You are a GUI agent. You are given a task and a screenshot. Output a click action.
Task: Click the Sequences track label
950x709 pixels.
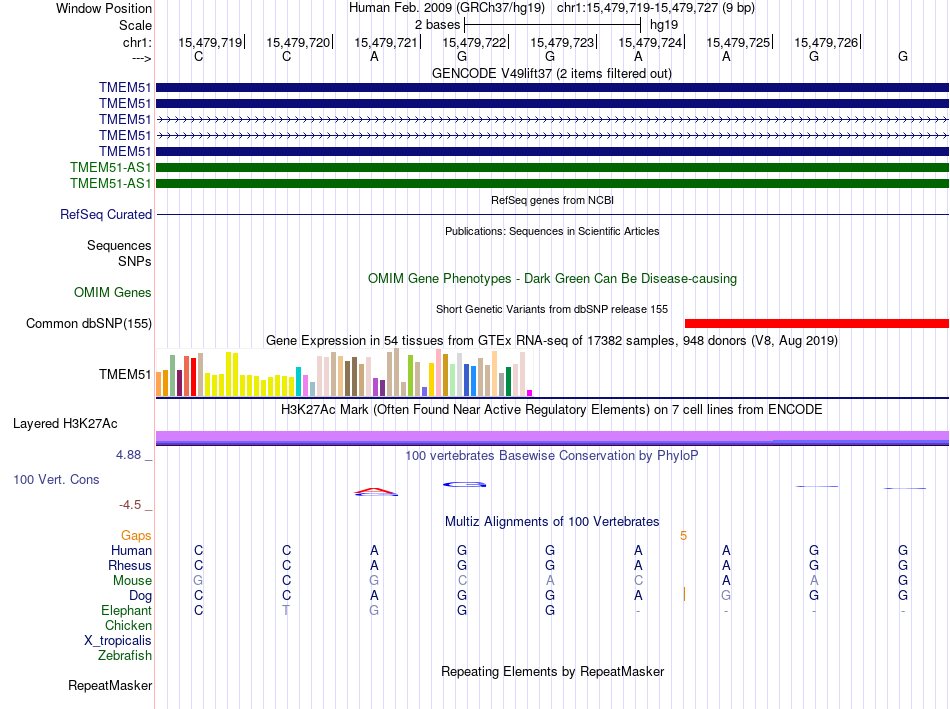click(119, 245)
